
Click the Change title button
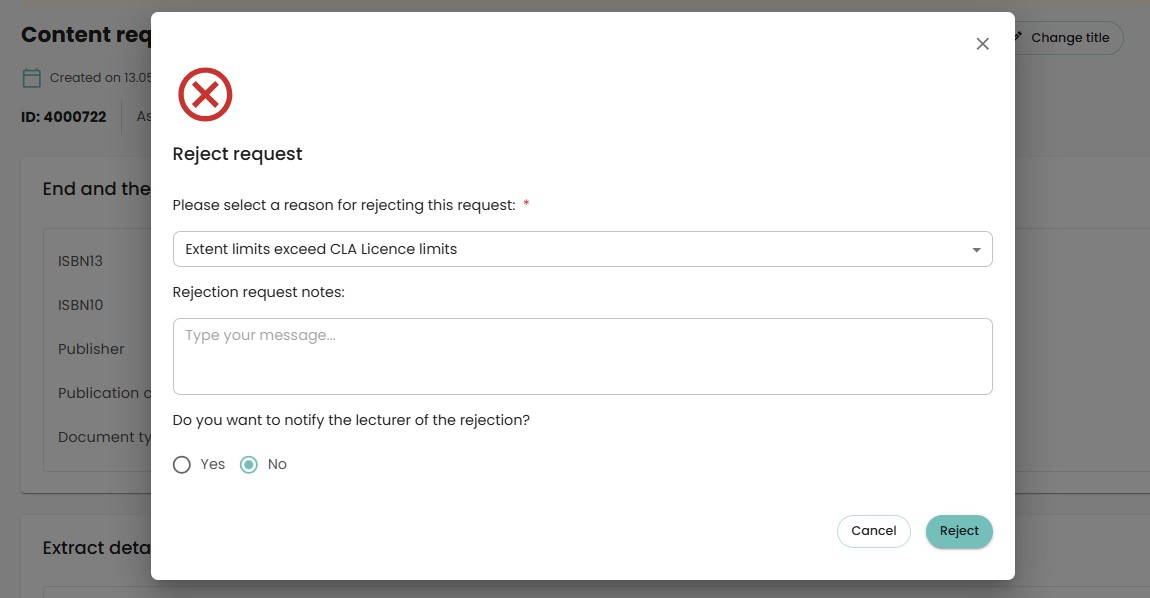pyautogui.click(x=1069, y=37)
